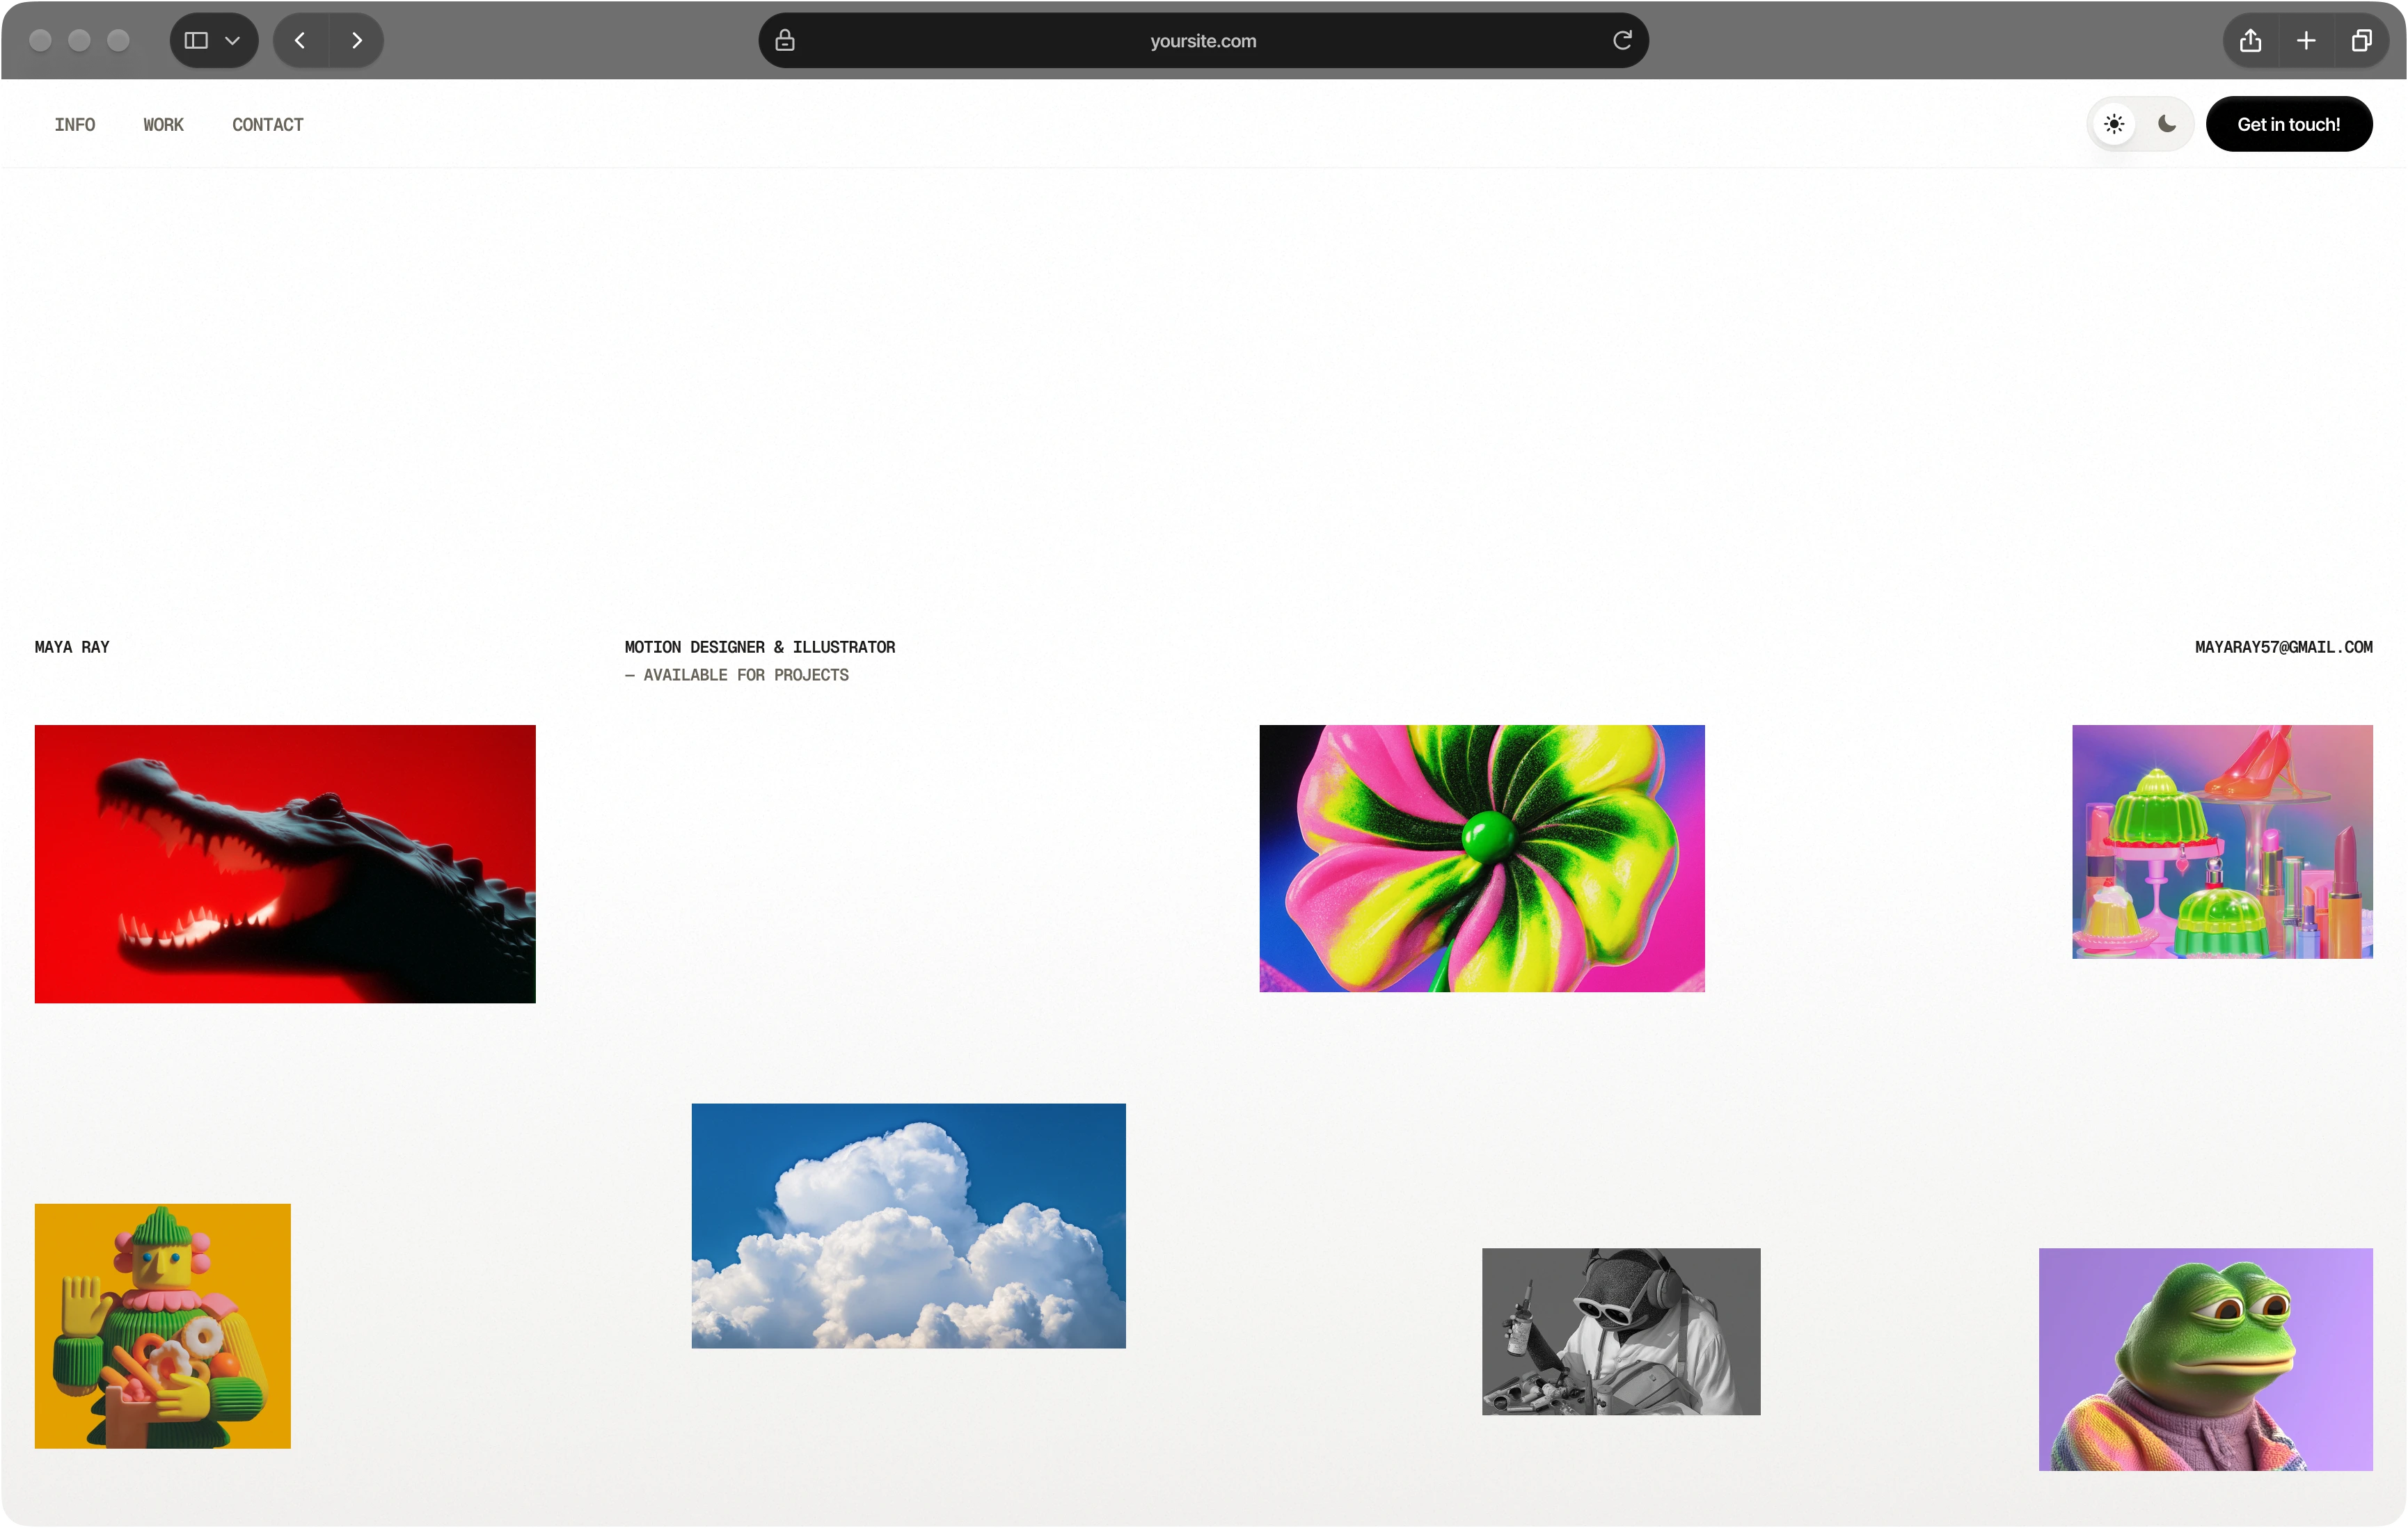The height and width of the screenshot is (1528, 2408).
Task: Go back with browser back arrow
Action: click(300, 41)
